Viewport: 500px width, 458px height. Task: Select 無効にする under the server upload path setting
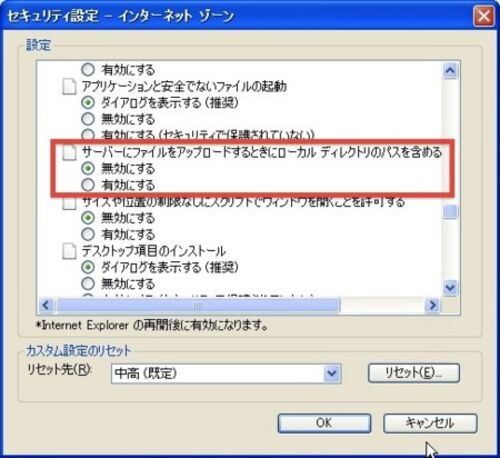click(x=88, y=168)
